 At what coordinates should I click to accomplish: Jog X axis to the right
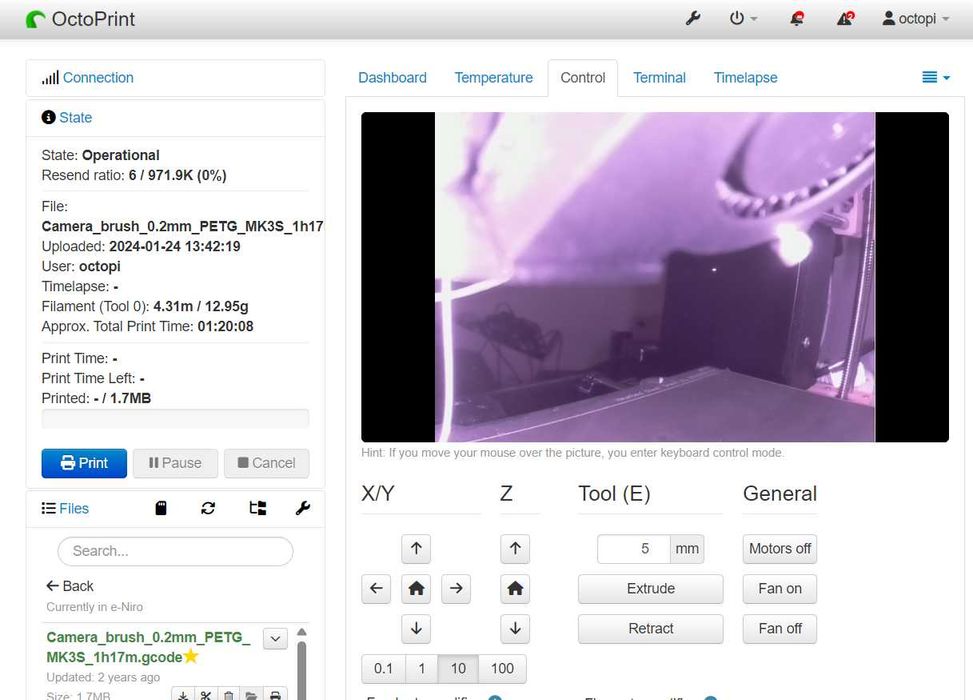456,588
